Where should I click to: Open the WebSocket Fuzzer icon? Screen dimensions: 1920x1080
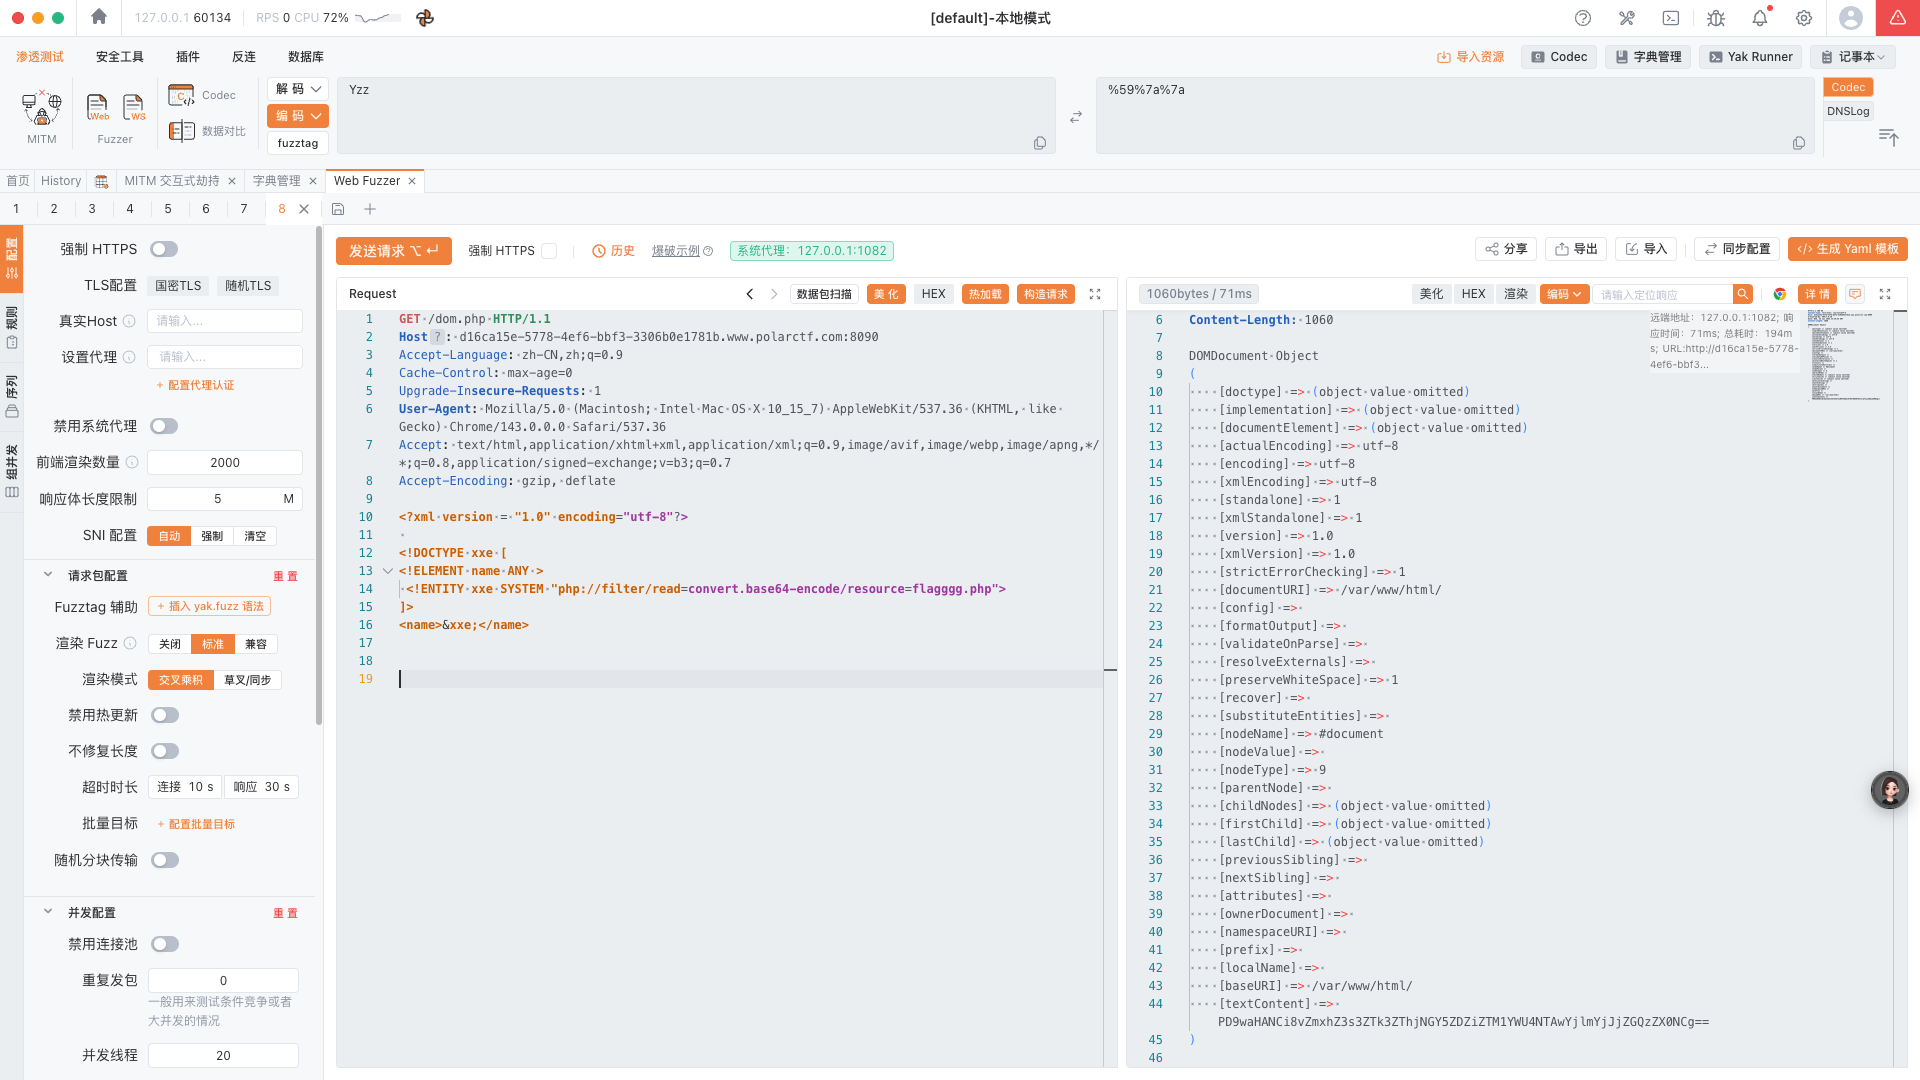click(133, 106)
